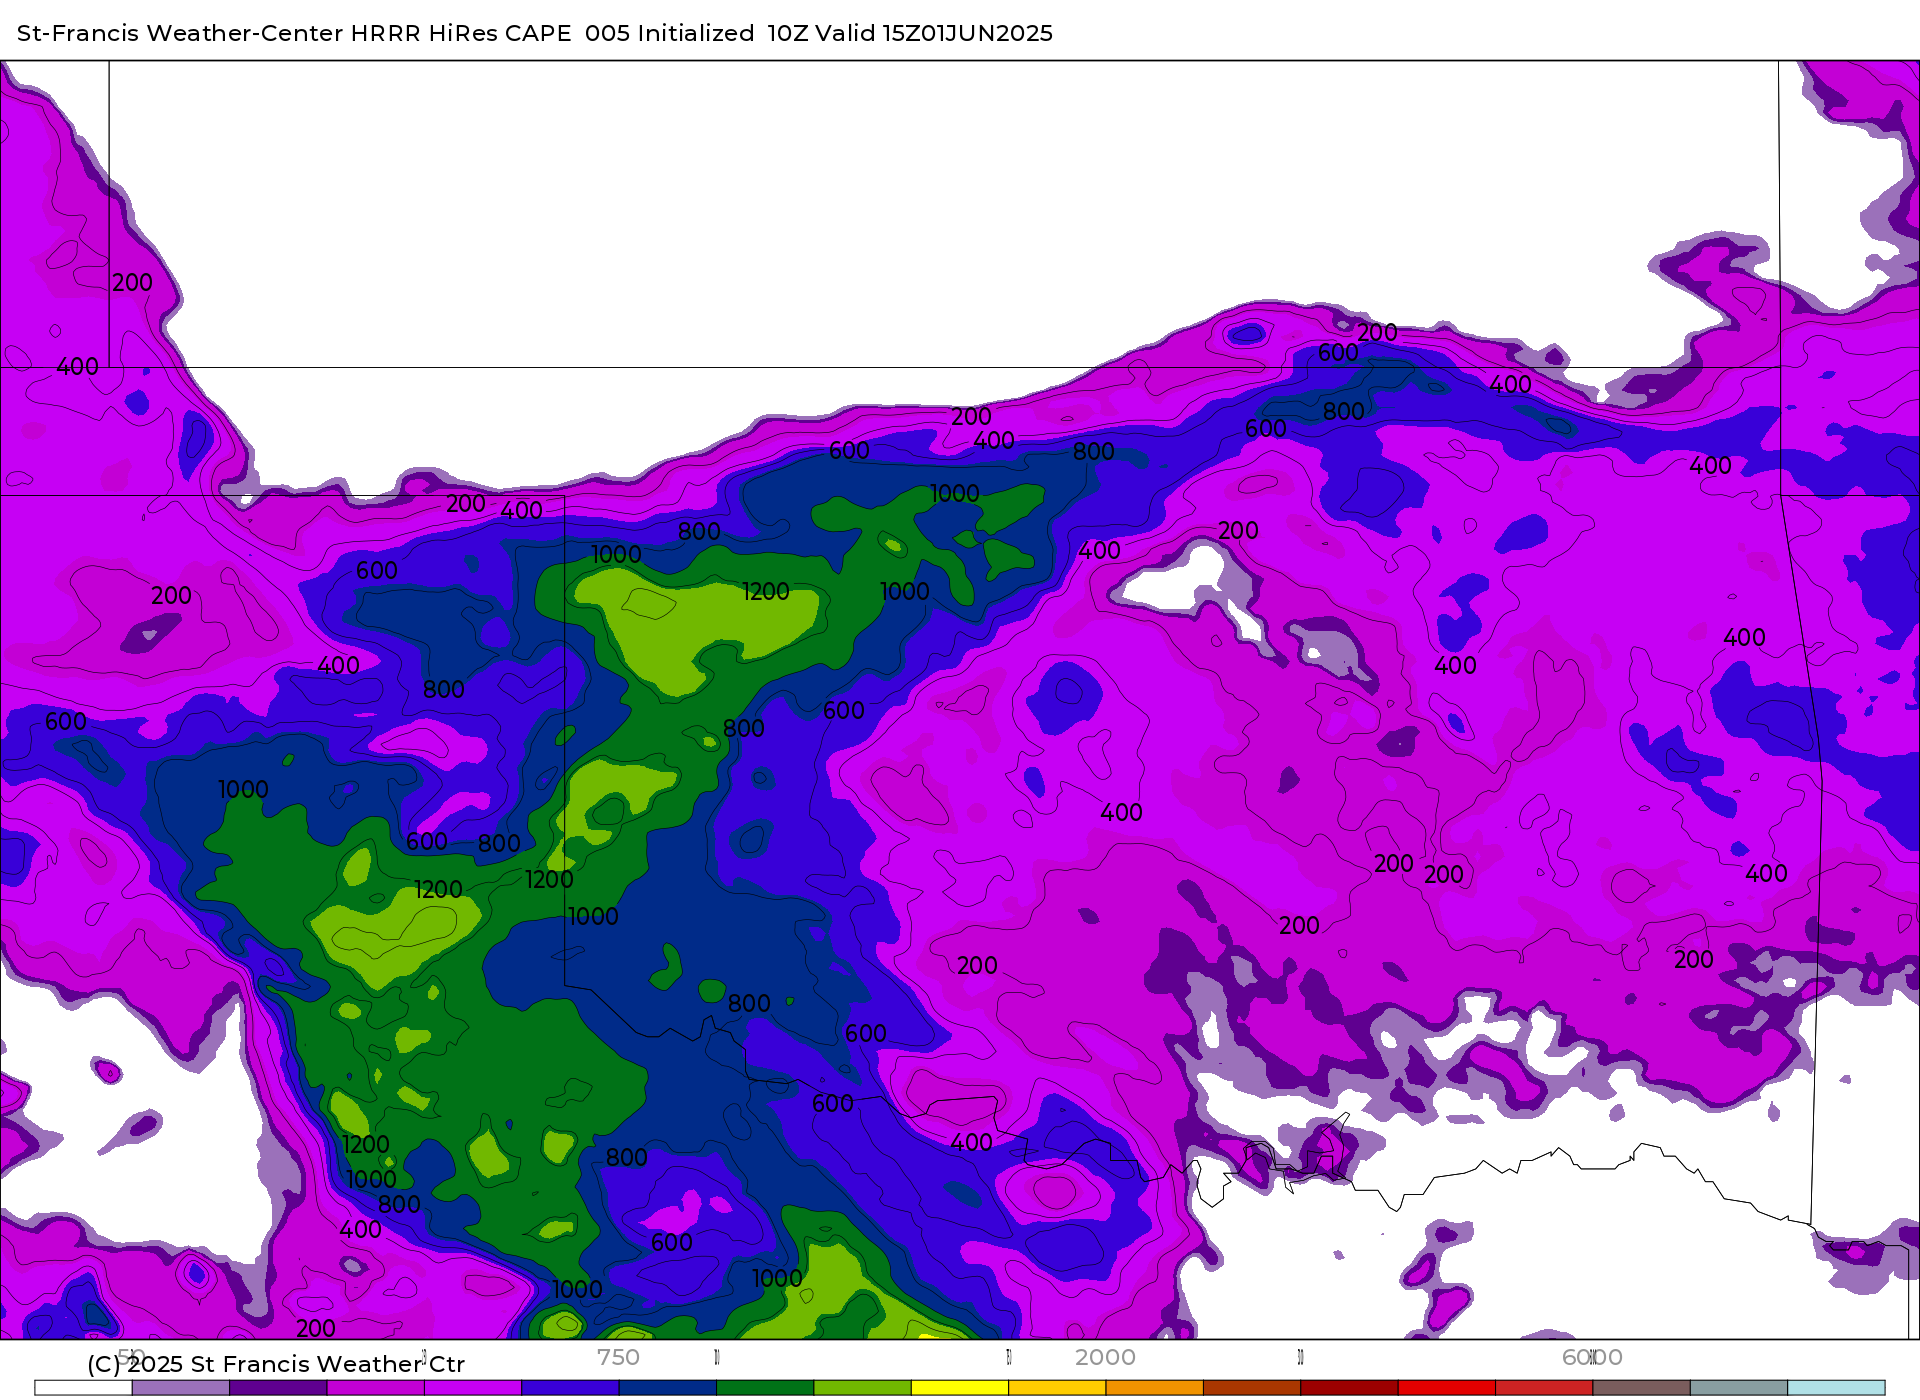Select the rust brown legend swatch

coord(1252,1388)
